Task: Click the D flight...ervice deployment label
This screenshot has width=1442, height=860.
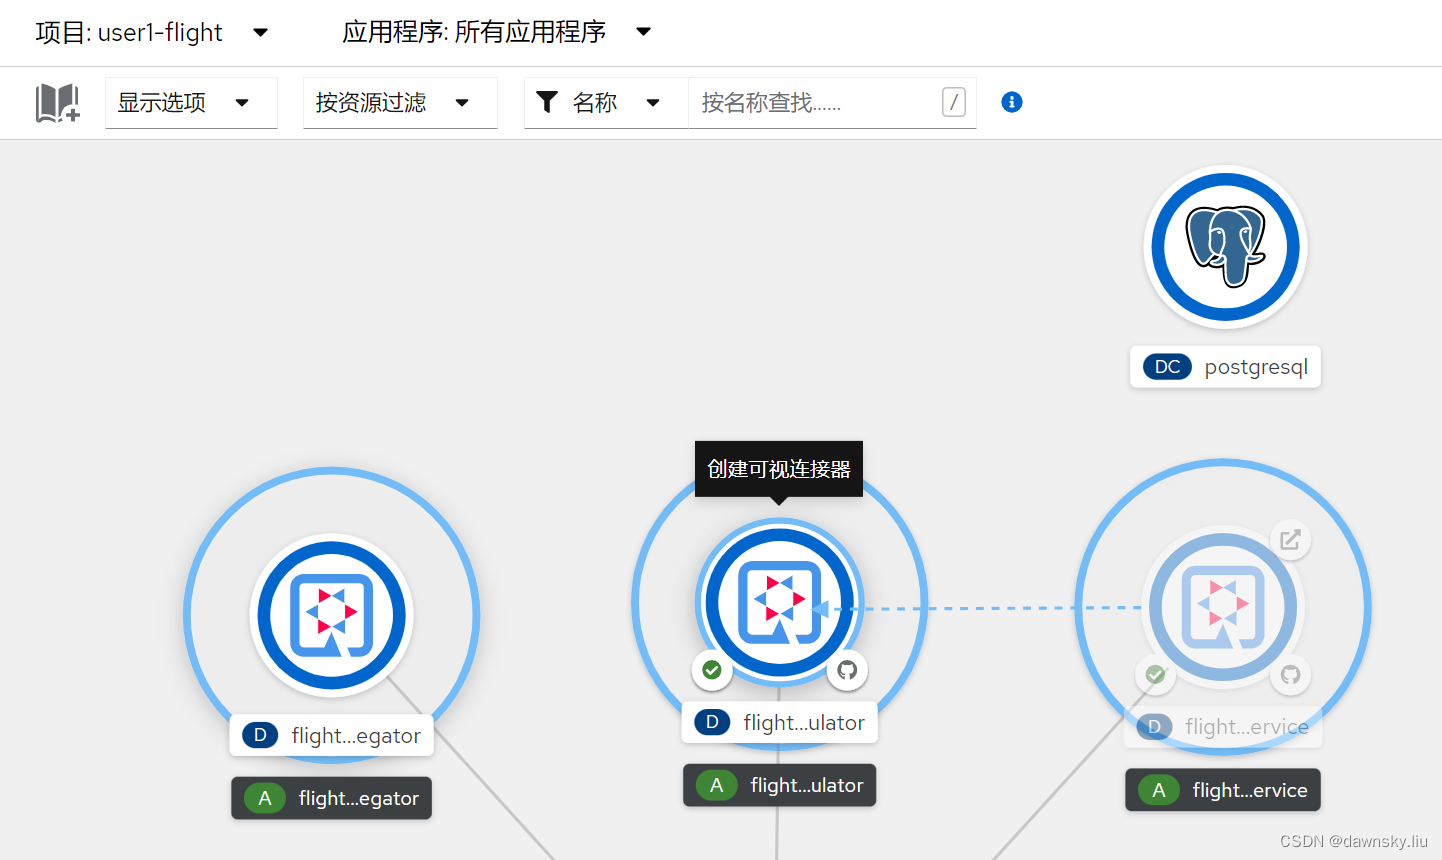Action: point(1223,727)
